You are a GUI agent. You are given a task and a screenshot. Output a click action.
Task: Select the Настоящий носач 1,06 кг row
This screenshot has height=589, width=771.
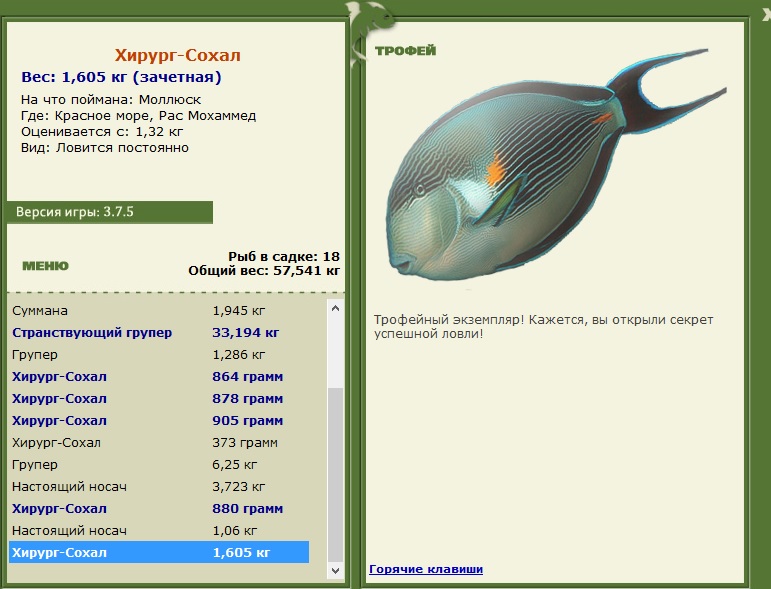click(x=159, y=530)
